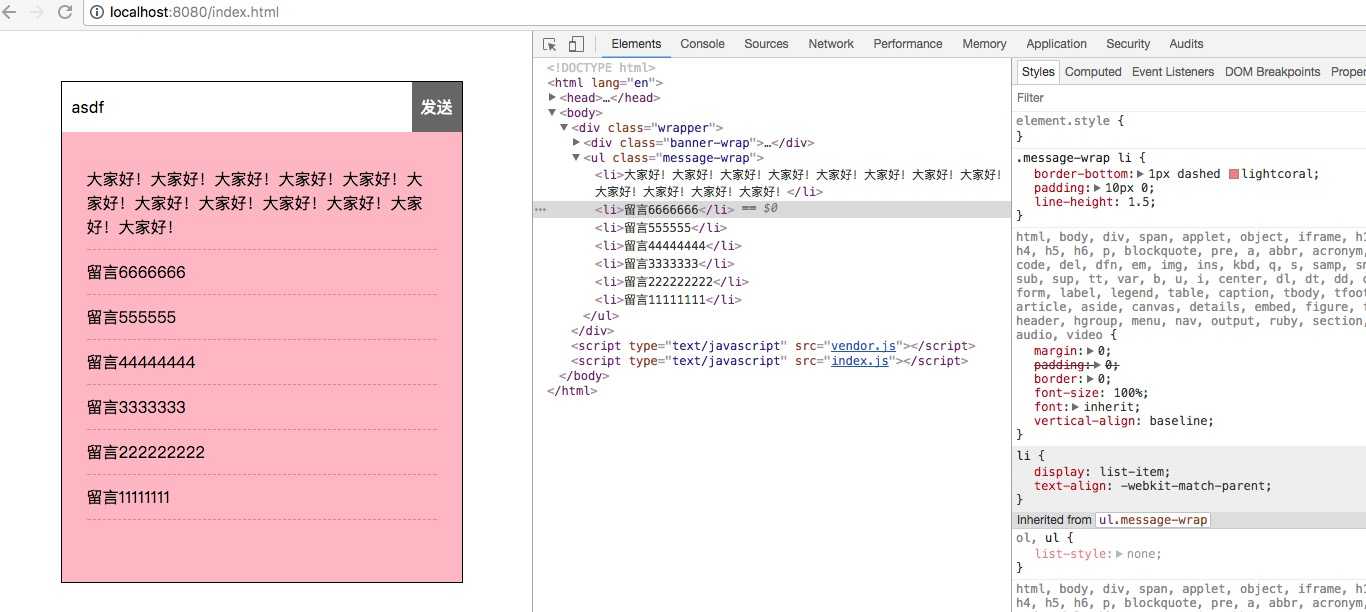This screenshot has width=1366, height=612.
Task: Click the browser forward arrow
Action: [x=38, y=13]
